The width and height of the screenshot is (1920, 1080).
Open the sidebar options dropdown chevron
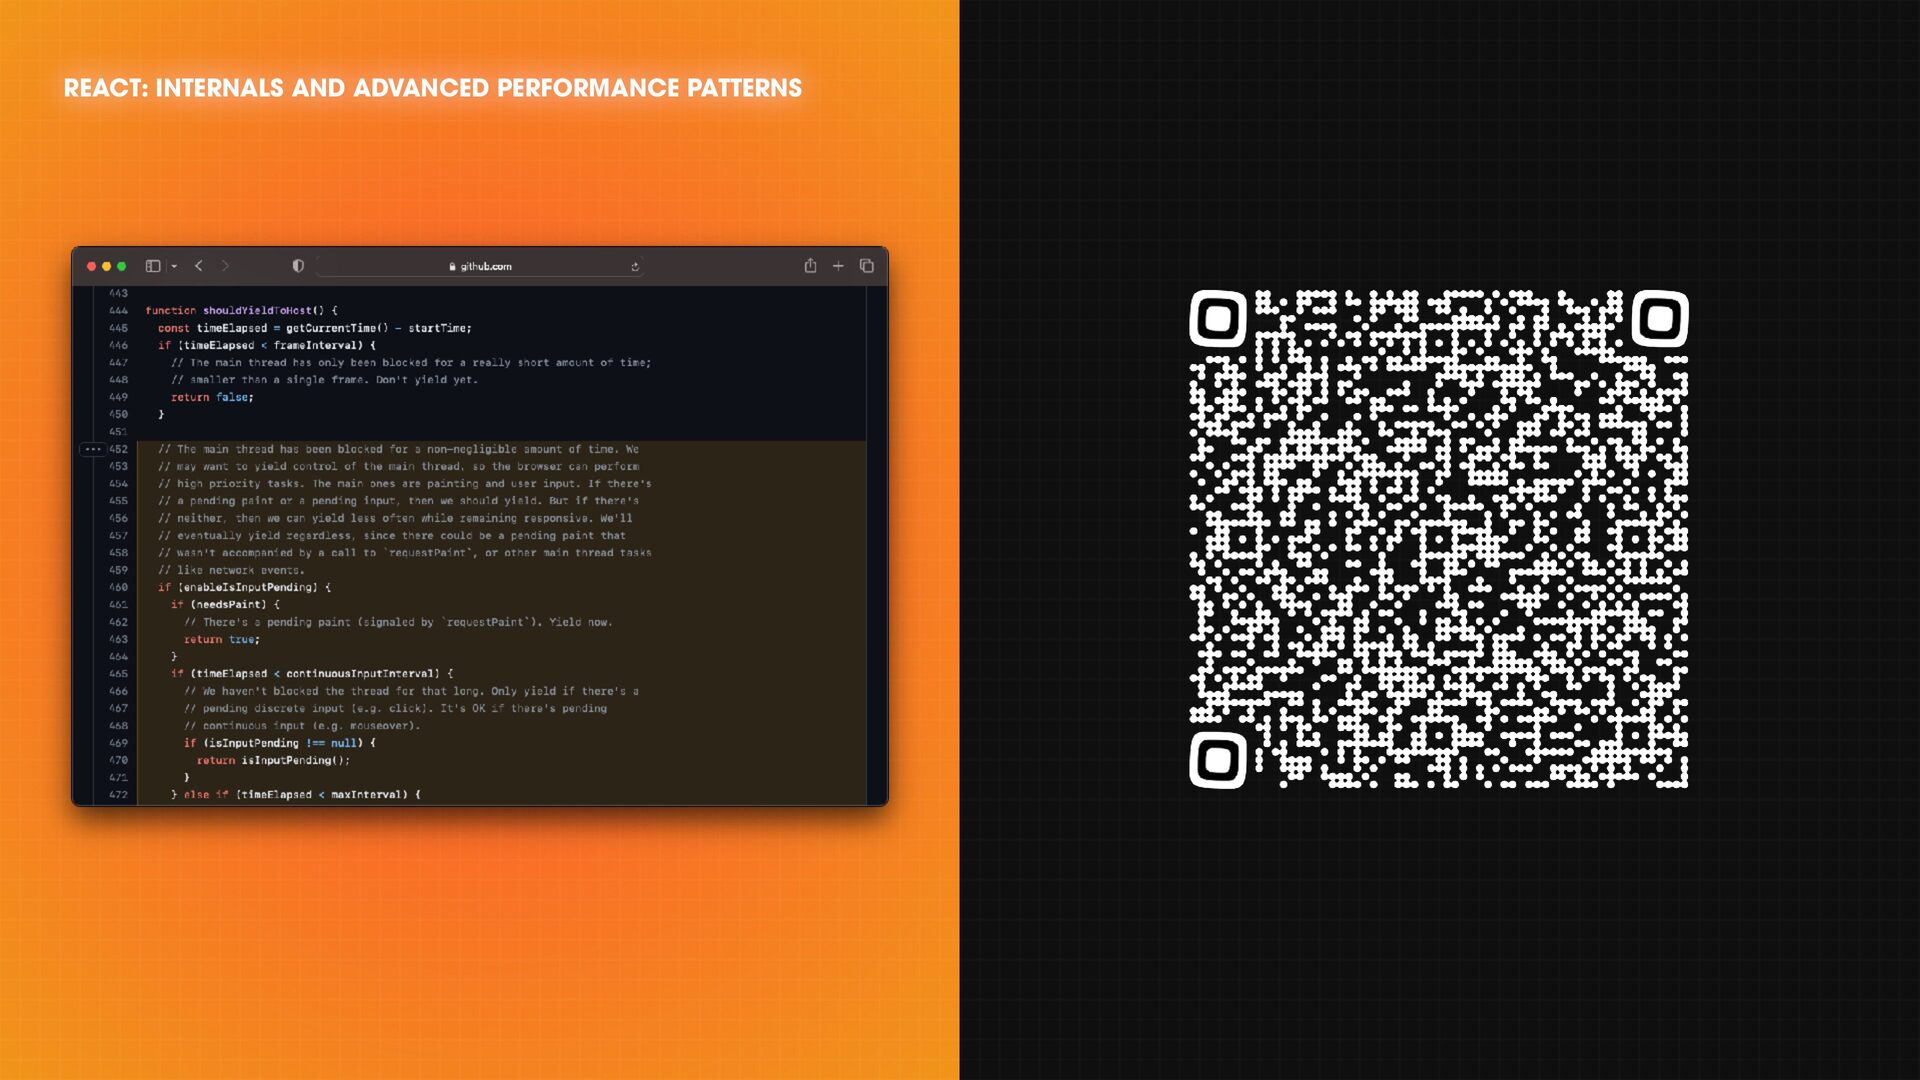174,266
